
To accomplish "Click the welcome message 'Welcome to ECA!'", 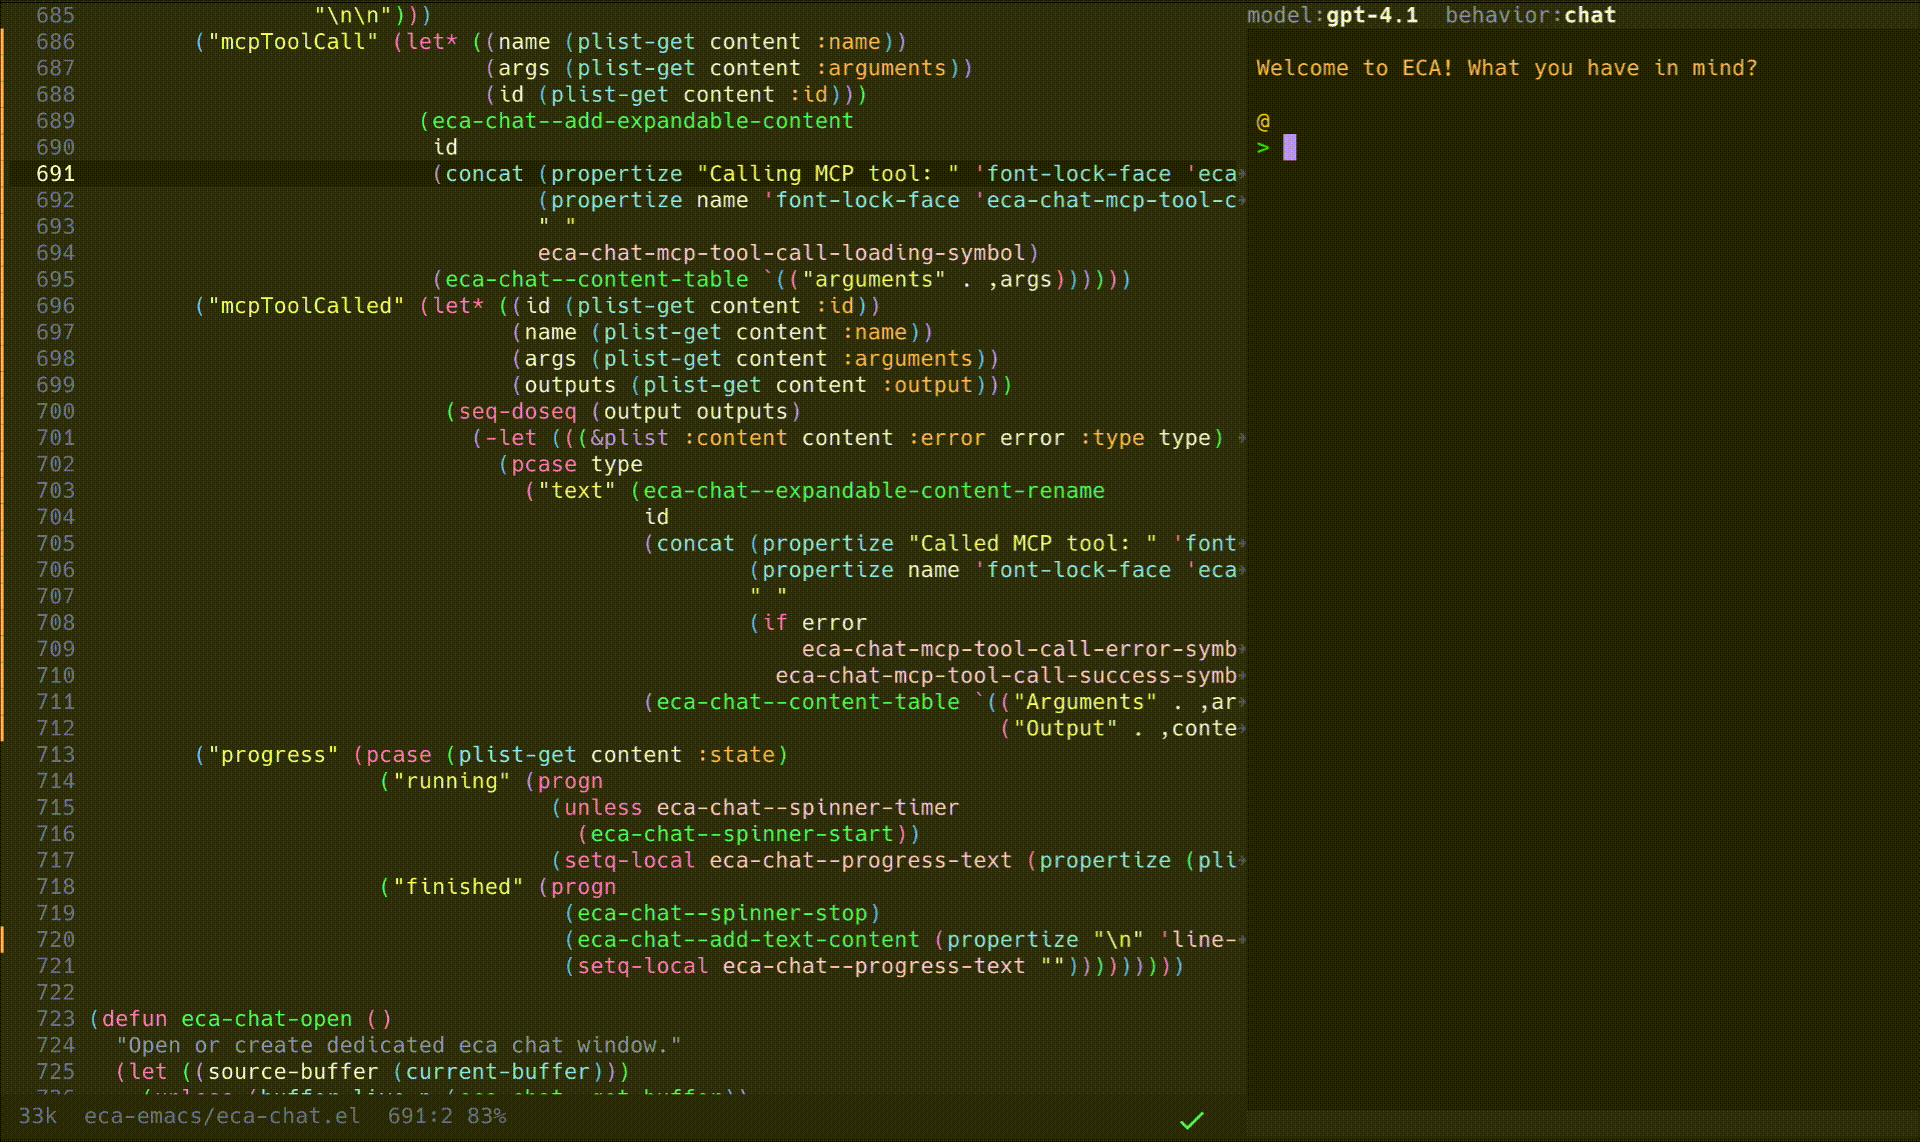I will (x=1355, y=68).
